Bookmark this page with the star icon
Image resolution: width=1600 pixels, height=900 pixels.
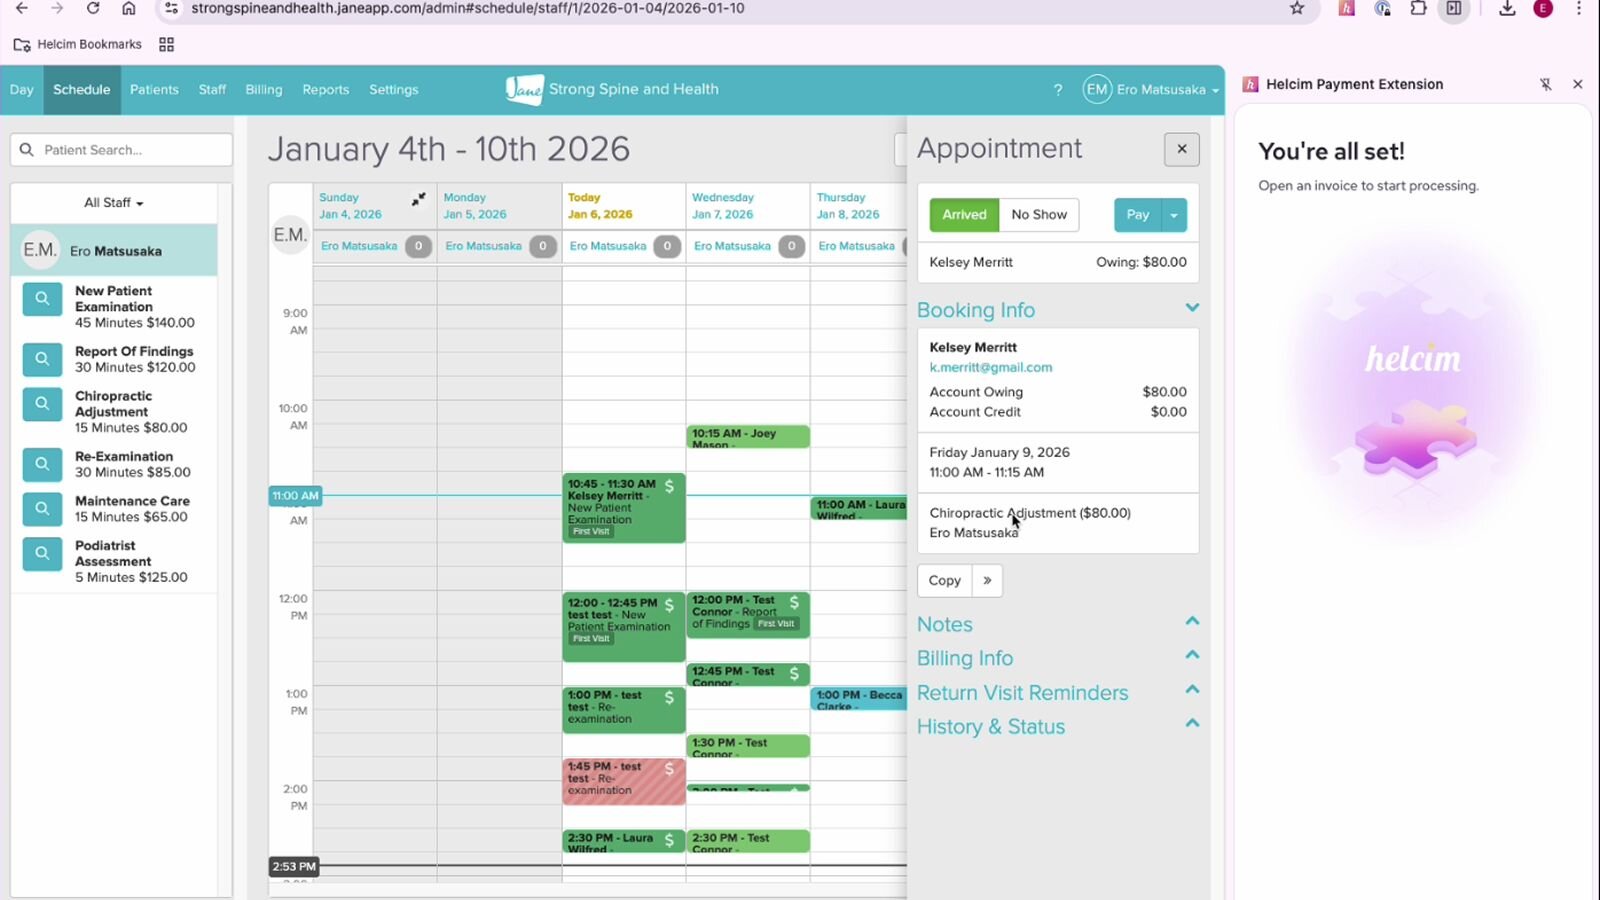point(1297,9)
